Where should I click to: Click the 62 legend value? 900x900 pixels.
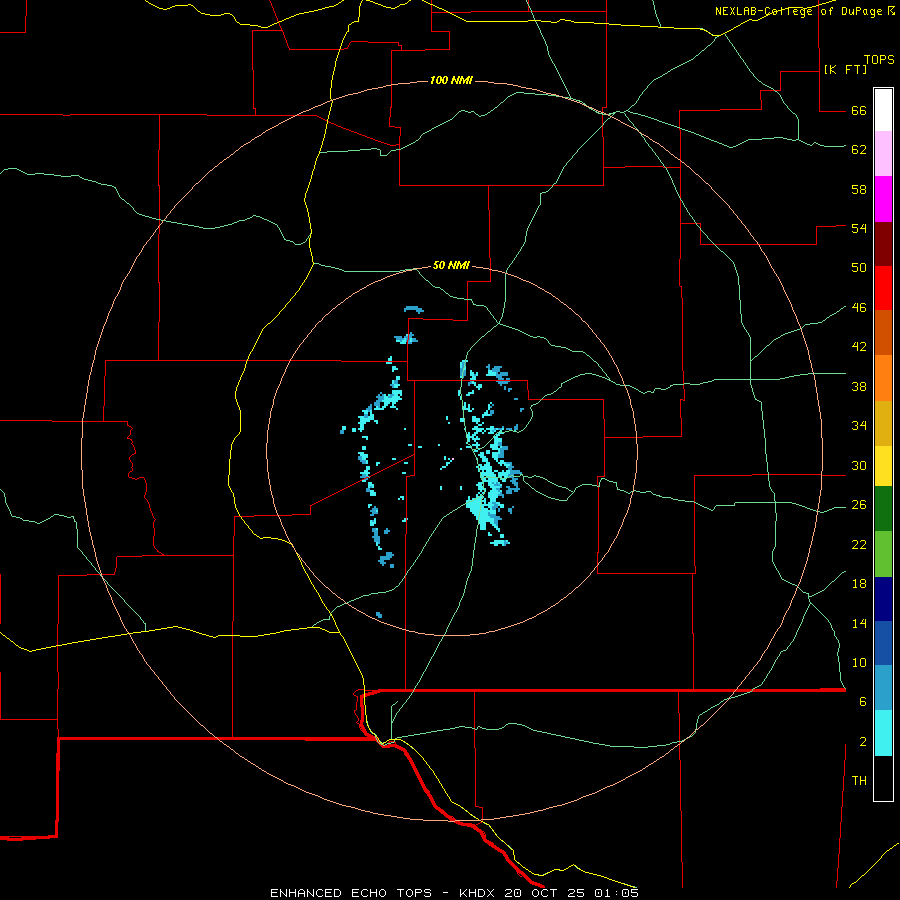859,149
